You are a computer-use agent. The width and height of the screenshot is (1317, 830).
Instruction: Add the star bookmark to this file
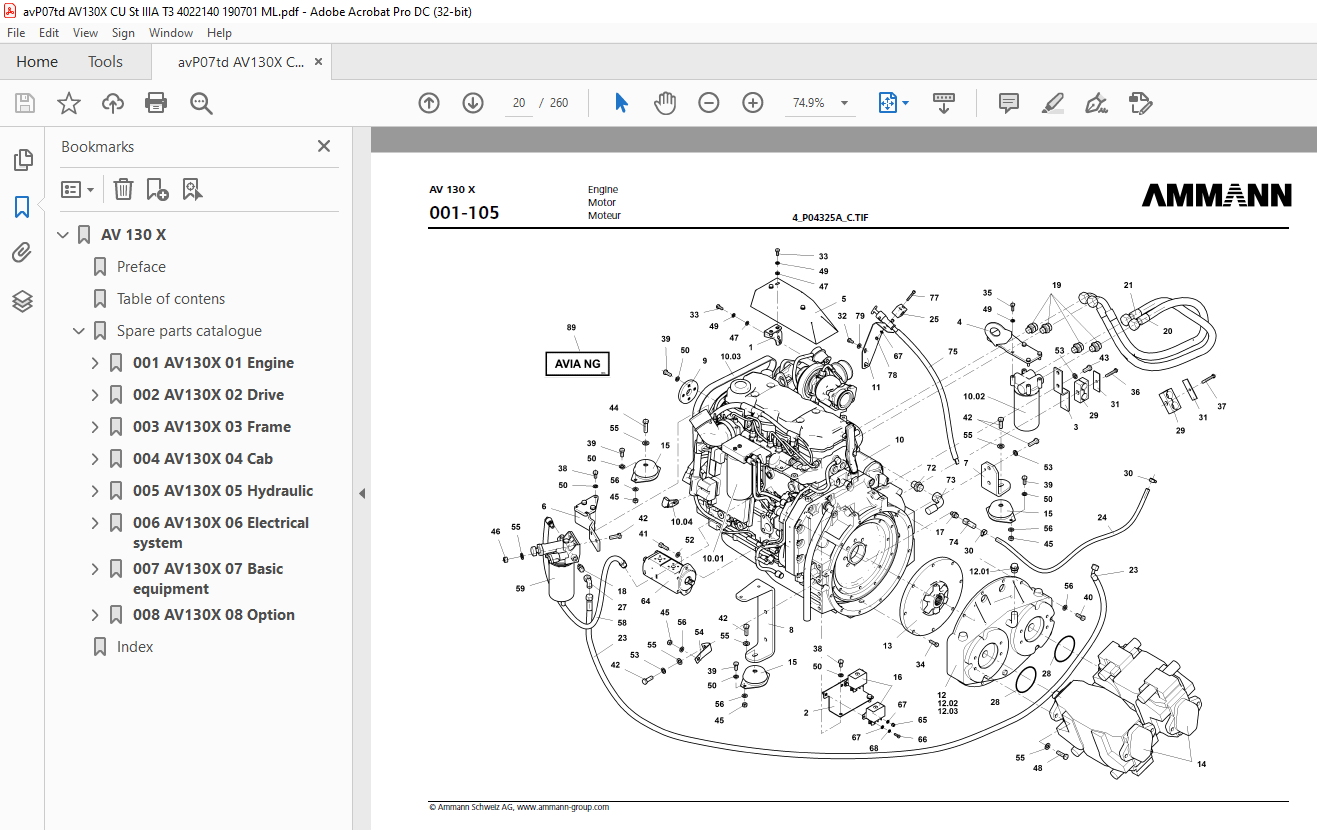pyautogui.click(x=69, y=103)
